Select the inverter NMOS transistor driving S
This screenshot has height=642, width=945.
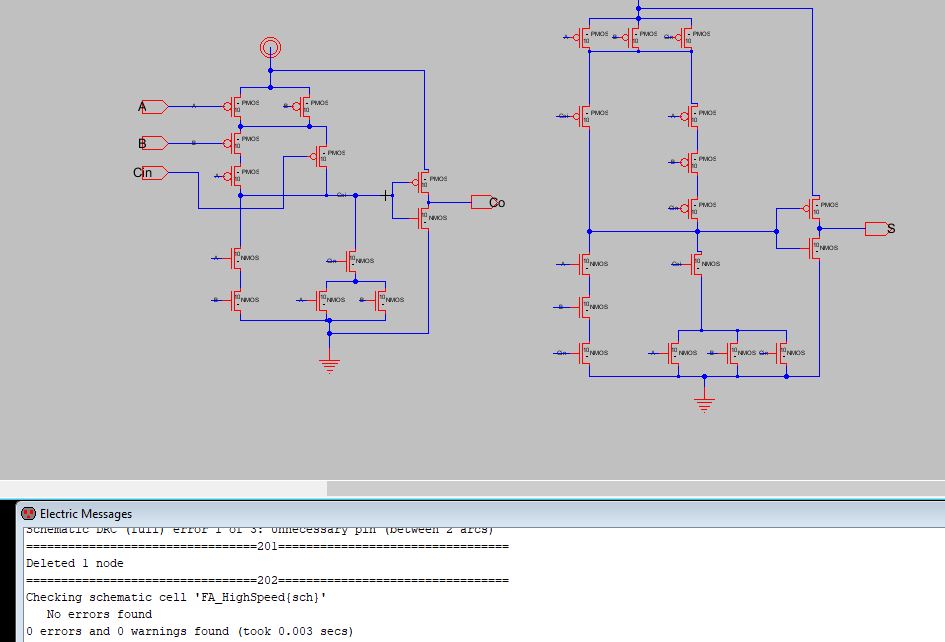pyautogui.click(x=814, y=246)
